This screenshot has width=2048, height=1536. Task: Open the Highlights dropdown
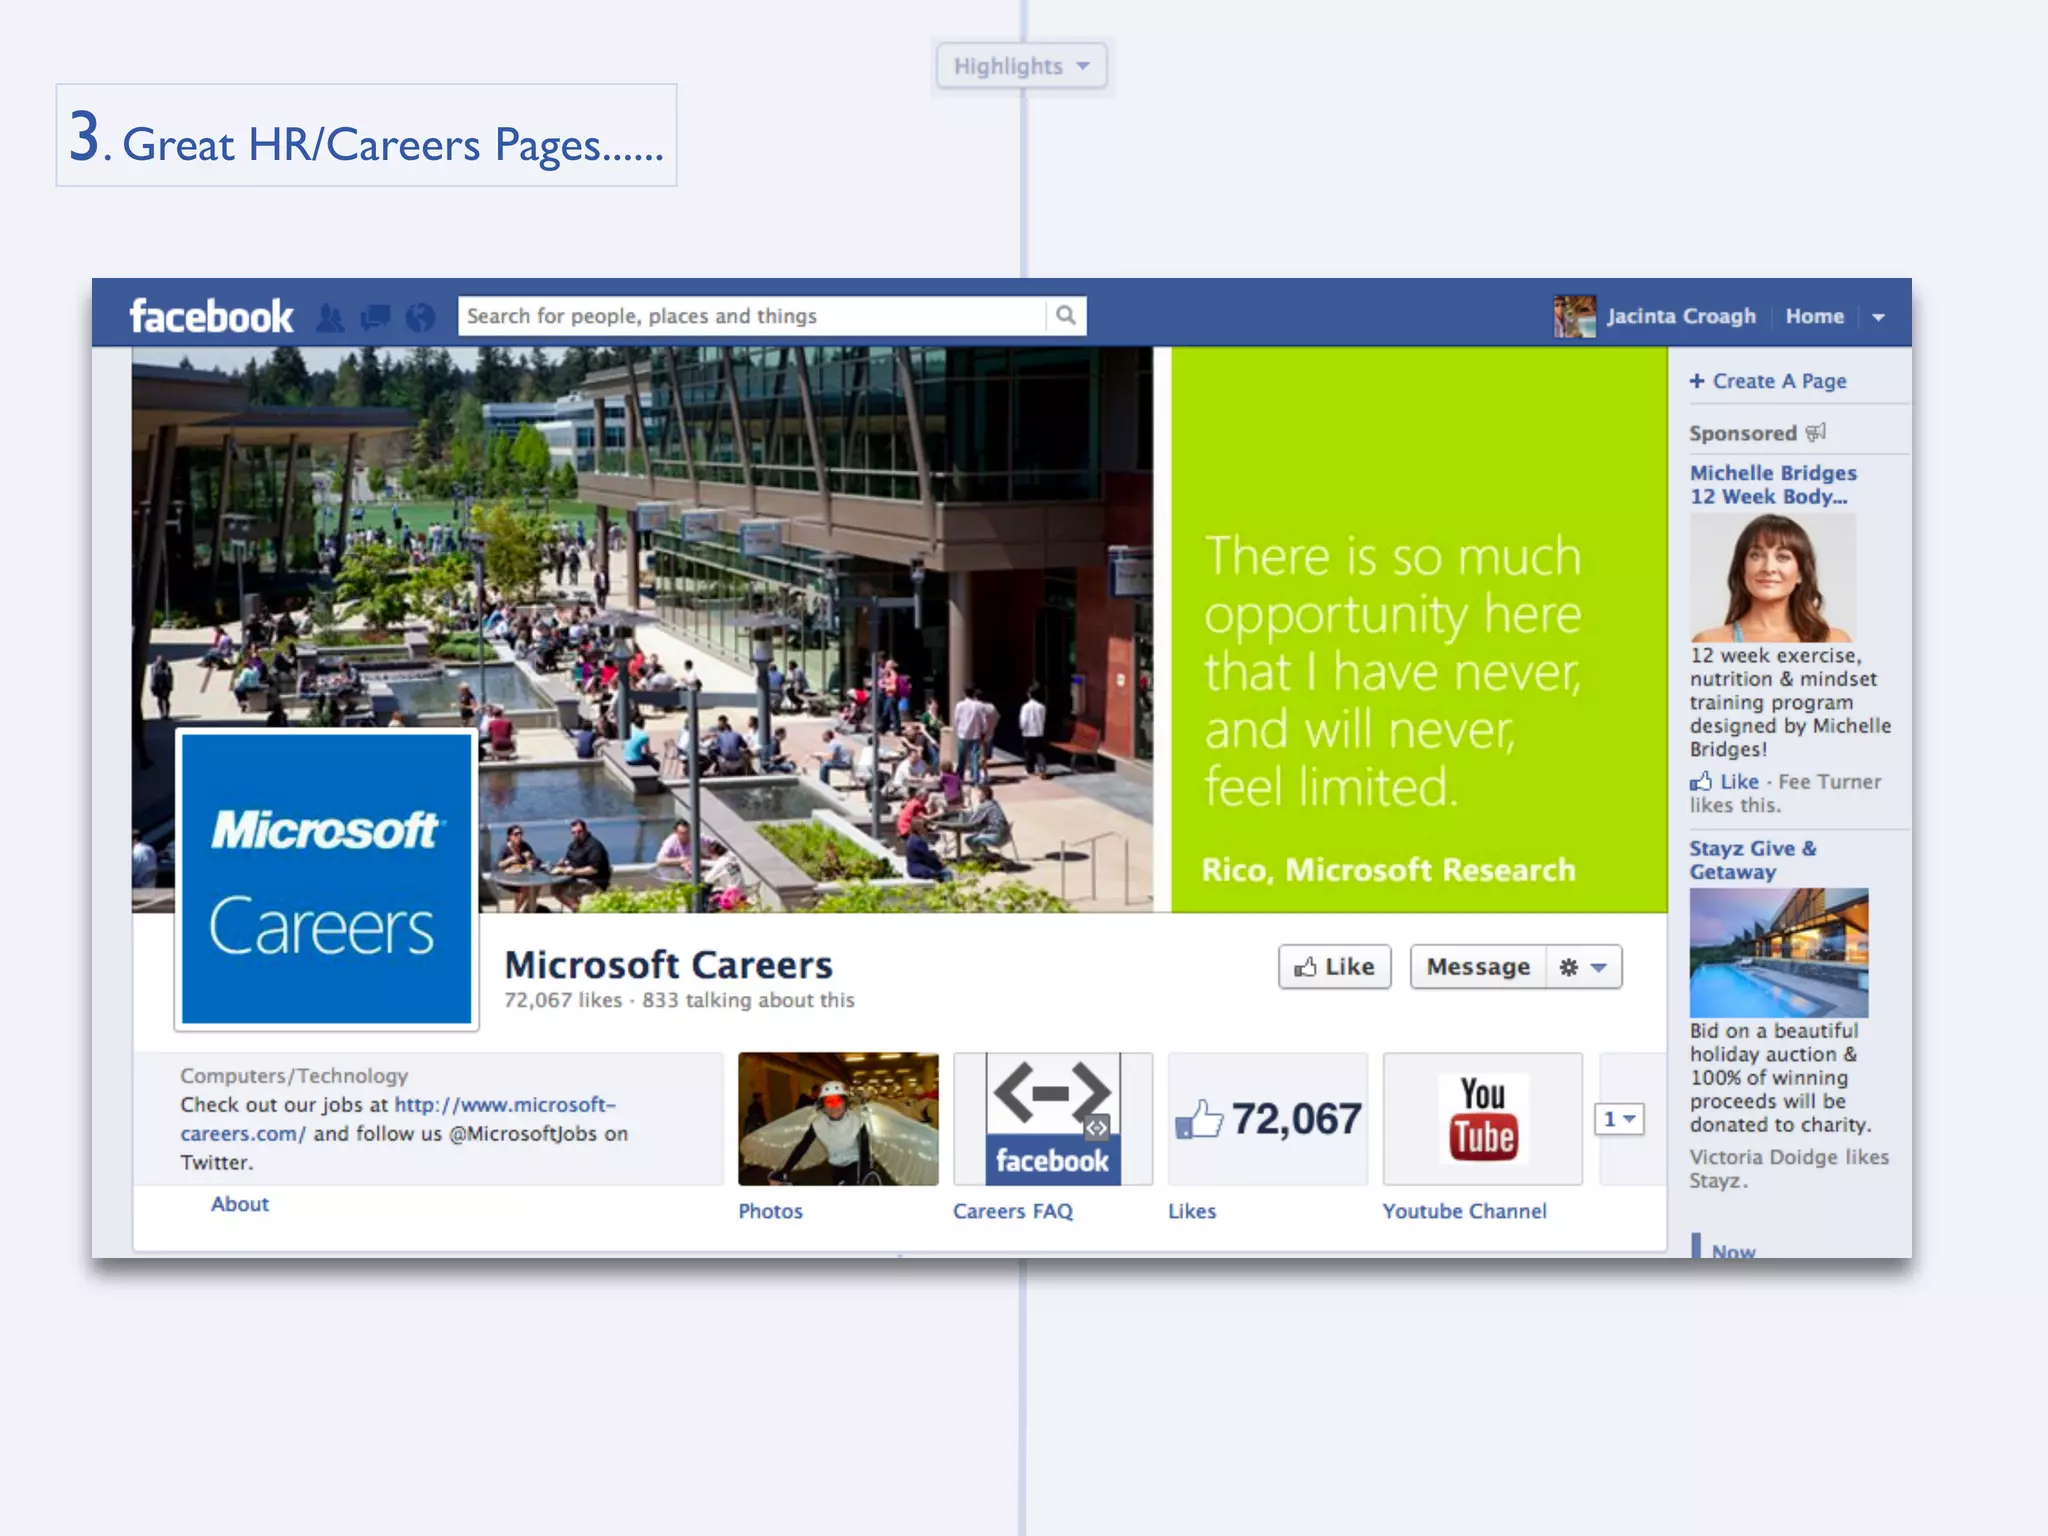pyautogui.click(x=1021, y=66)
